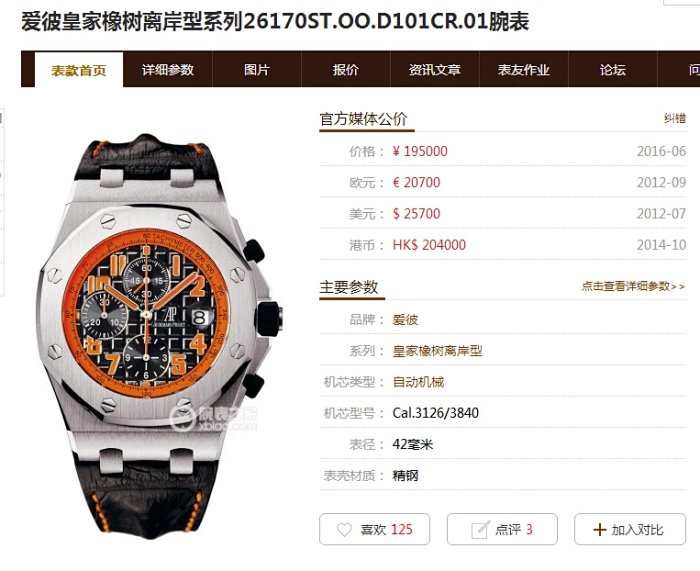The width and height of the screenshot is (700, 571).
Task: Click the plus icon for 加入对比
Action: [x=600, y=530]
